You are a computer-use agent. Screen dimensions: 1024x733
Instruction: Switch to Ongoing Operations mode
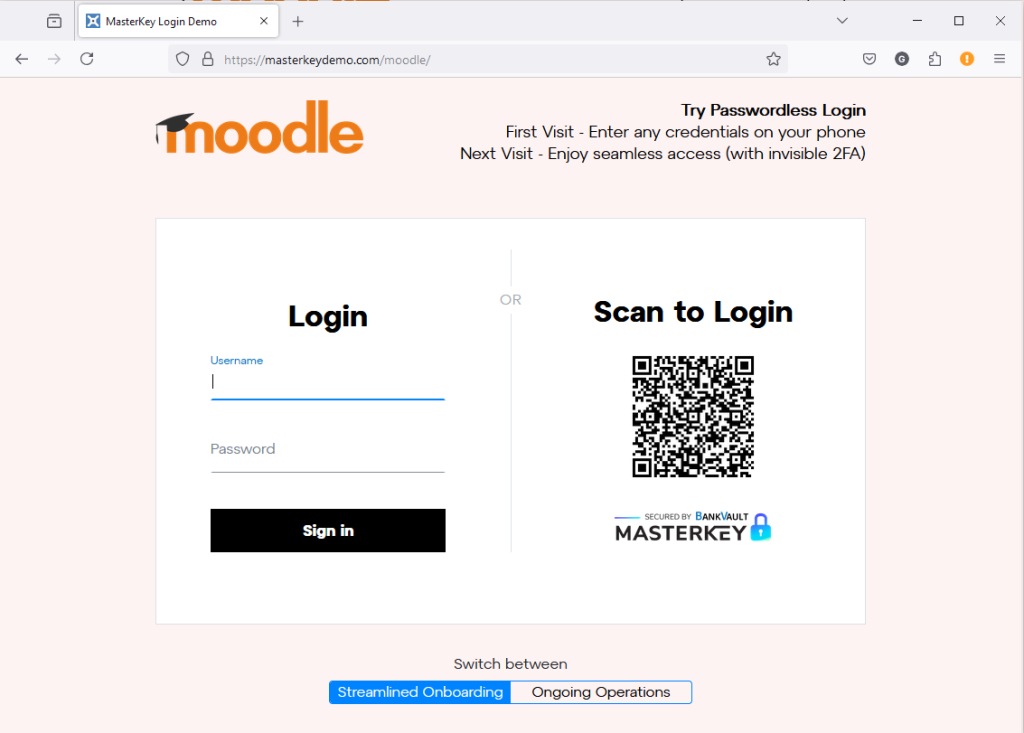(601, 692)
